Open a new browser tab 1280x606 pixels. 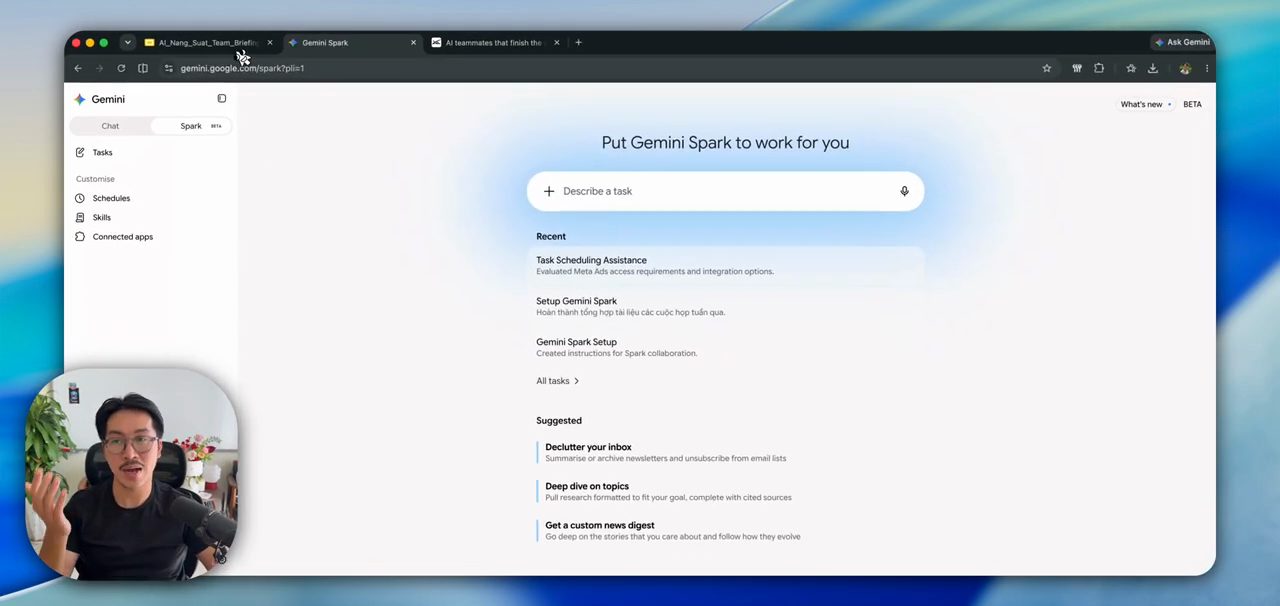(578, 42)
